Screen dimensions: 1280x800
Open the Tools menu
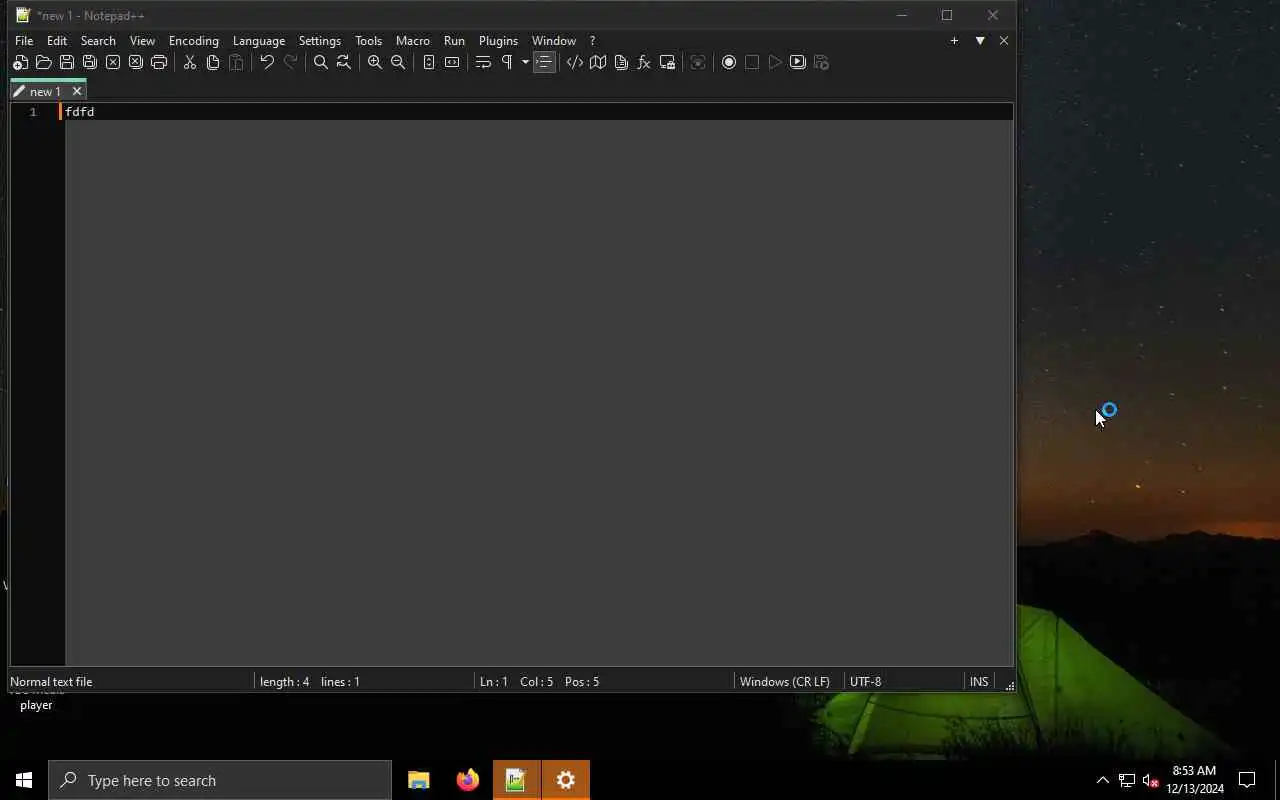[368, 41]
